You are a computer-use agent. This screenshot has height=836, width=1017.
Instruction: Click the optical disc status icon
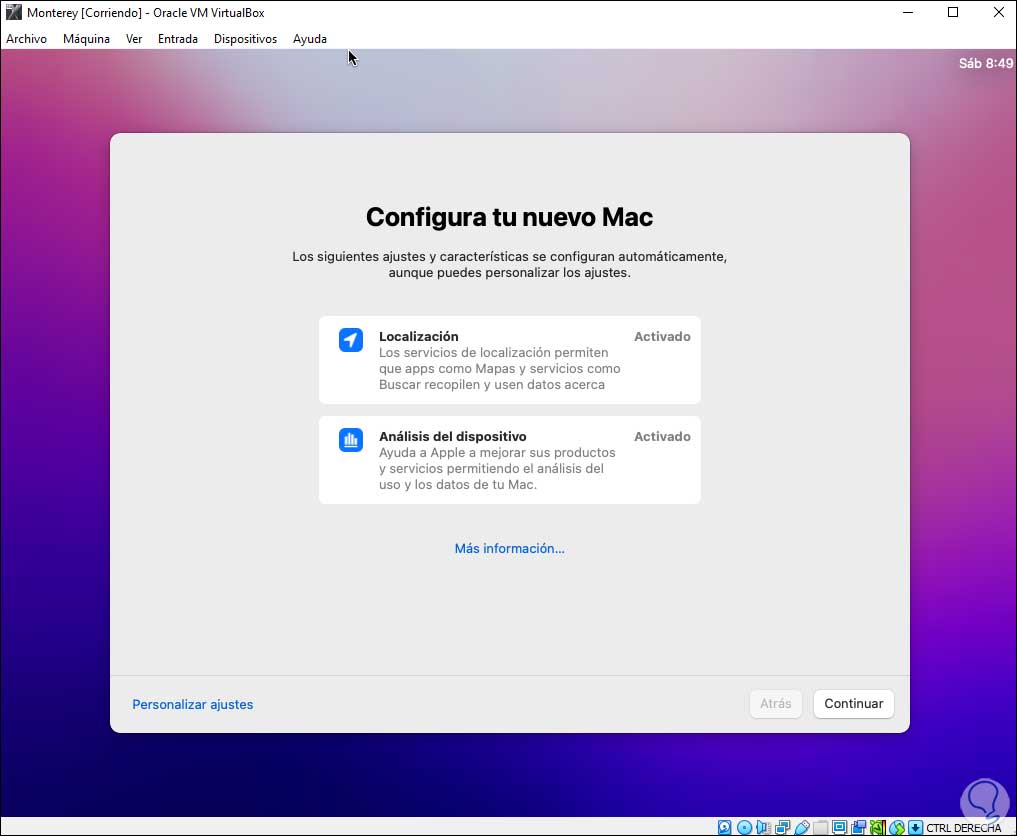(745, 828)
